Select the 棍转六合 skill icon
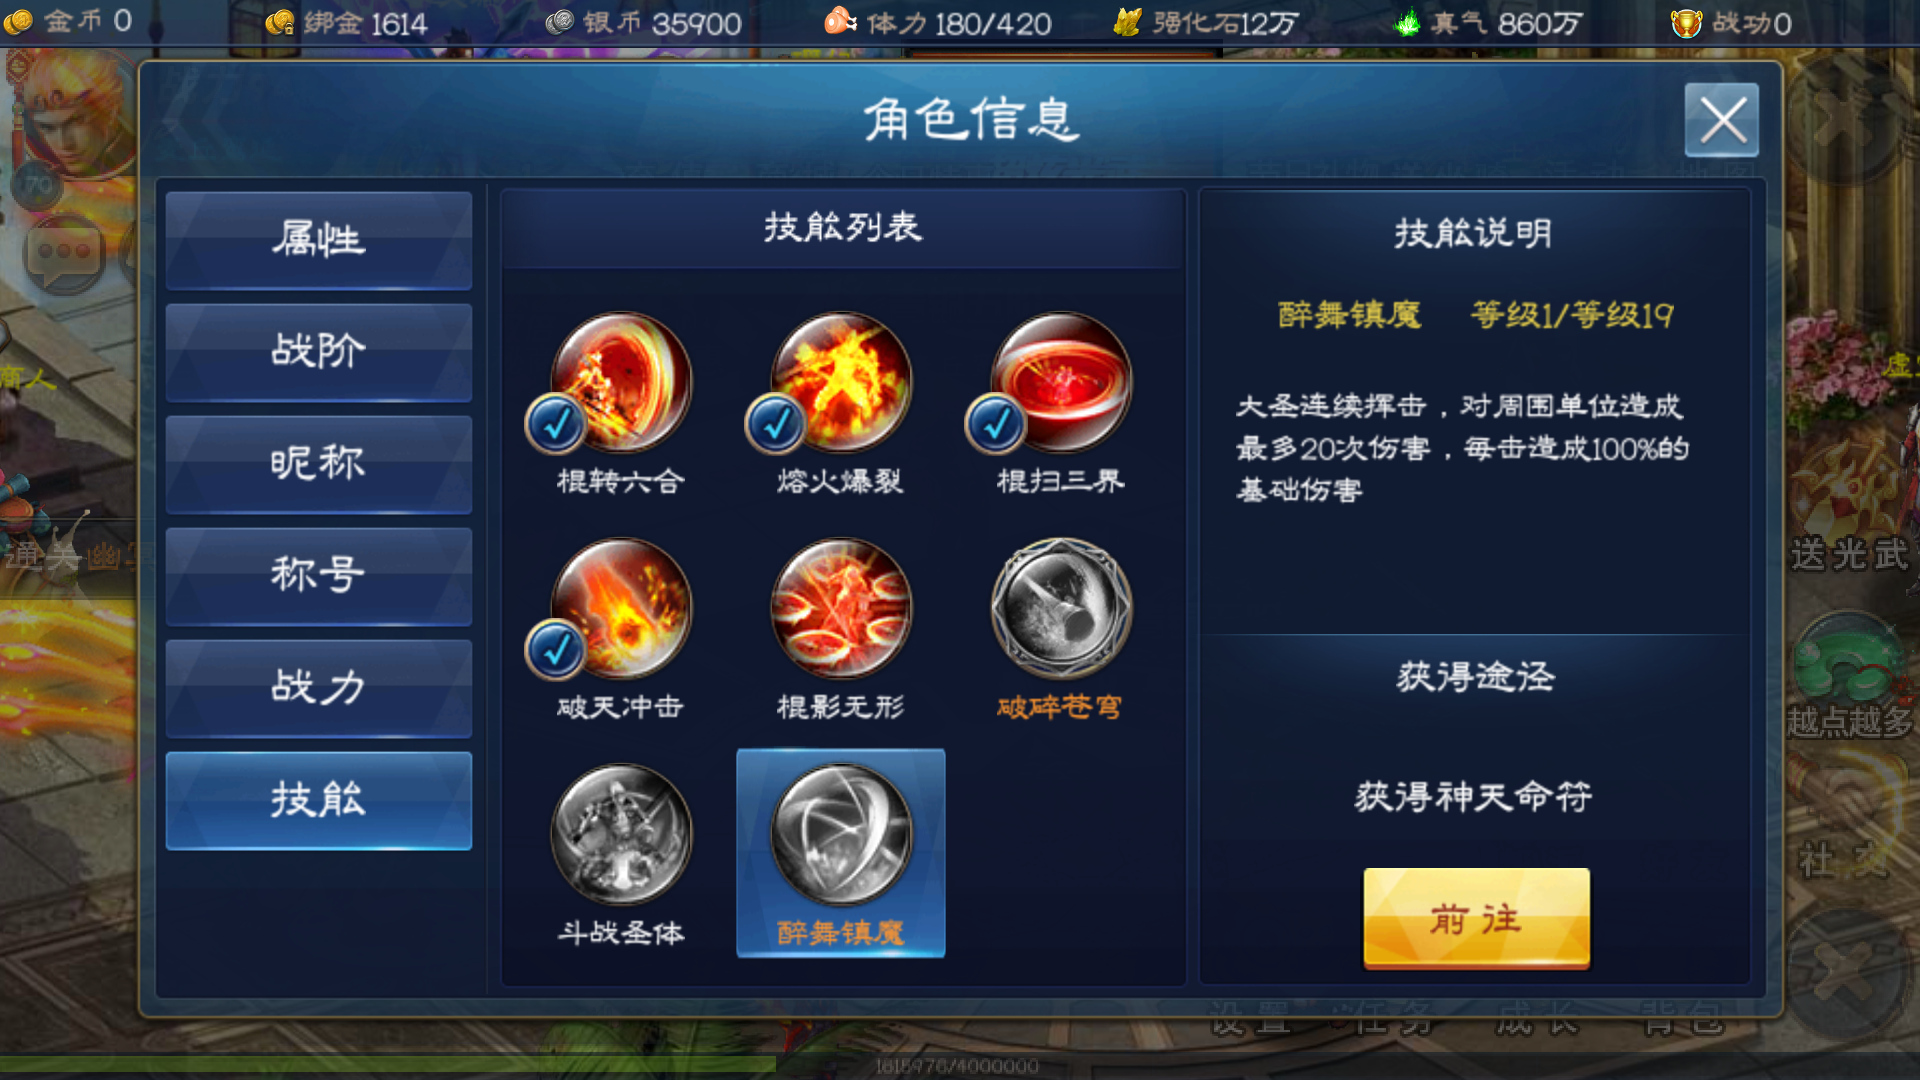 pyautogui.click(x=621, y=382)
